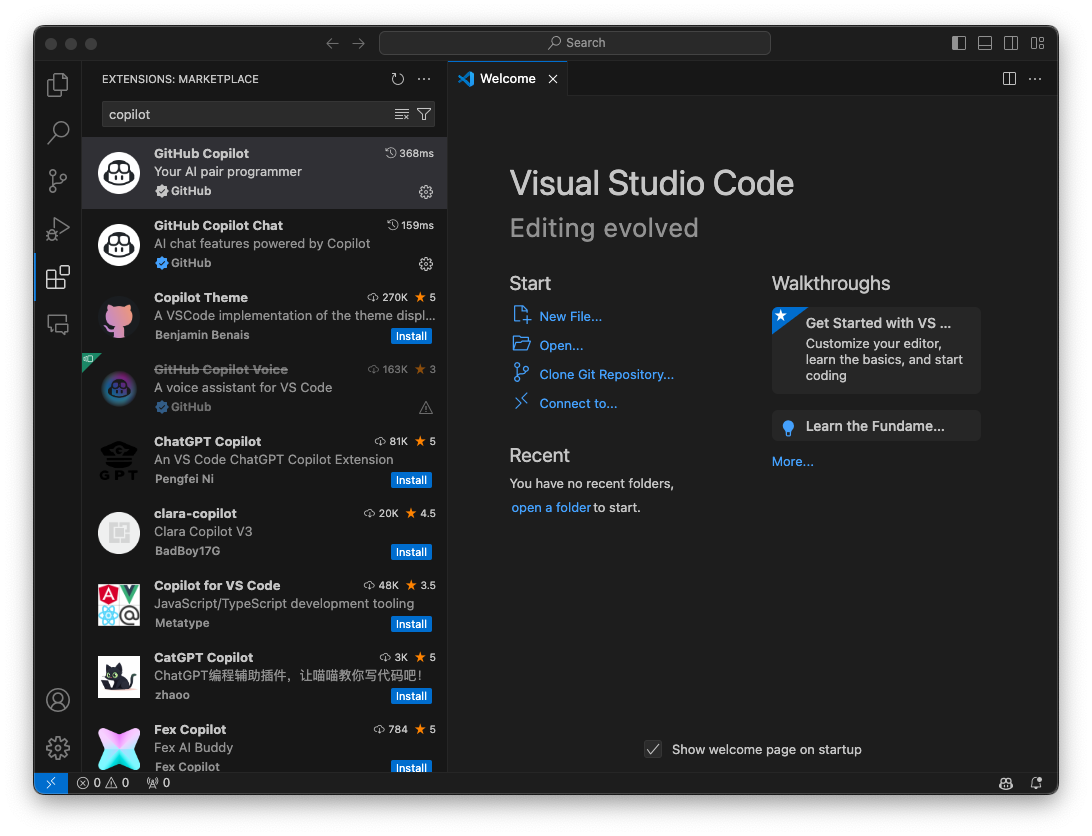Toggle Show welcome page on startup checkbox
The height and width of the screenshot is (836, 1092).
[x=653, y=749]
